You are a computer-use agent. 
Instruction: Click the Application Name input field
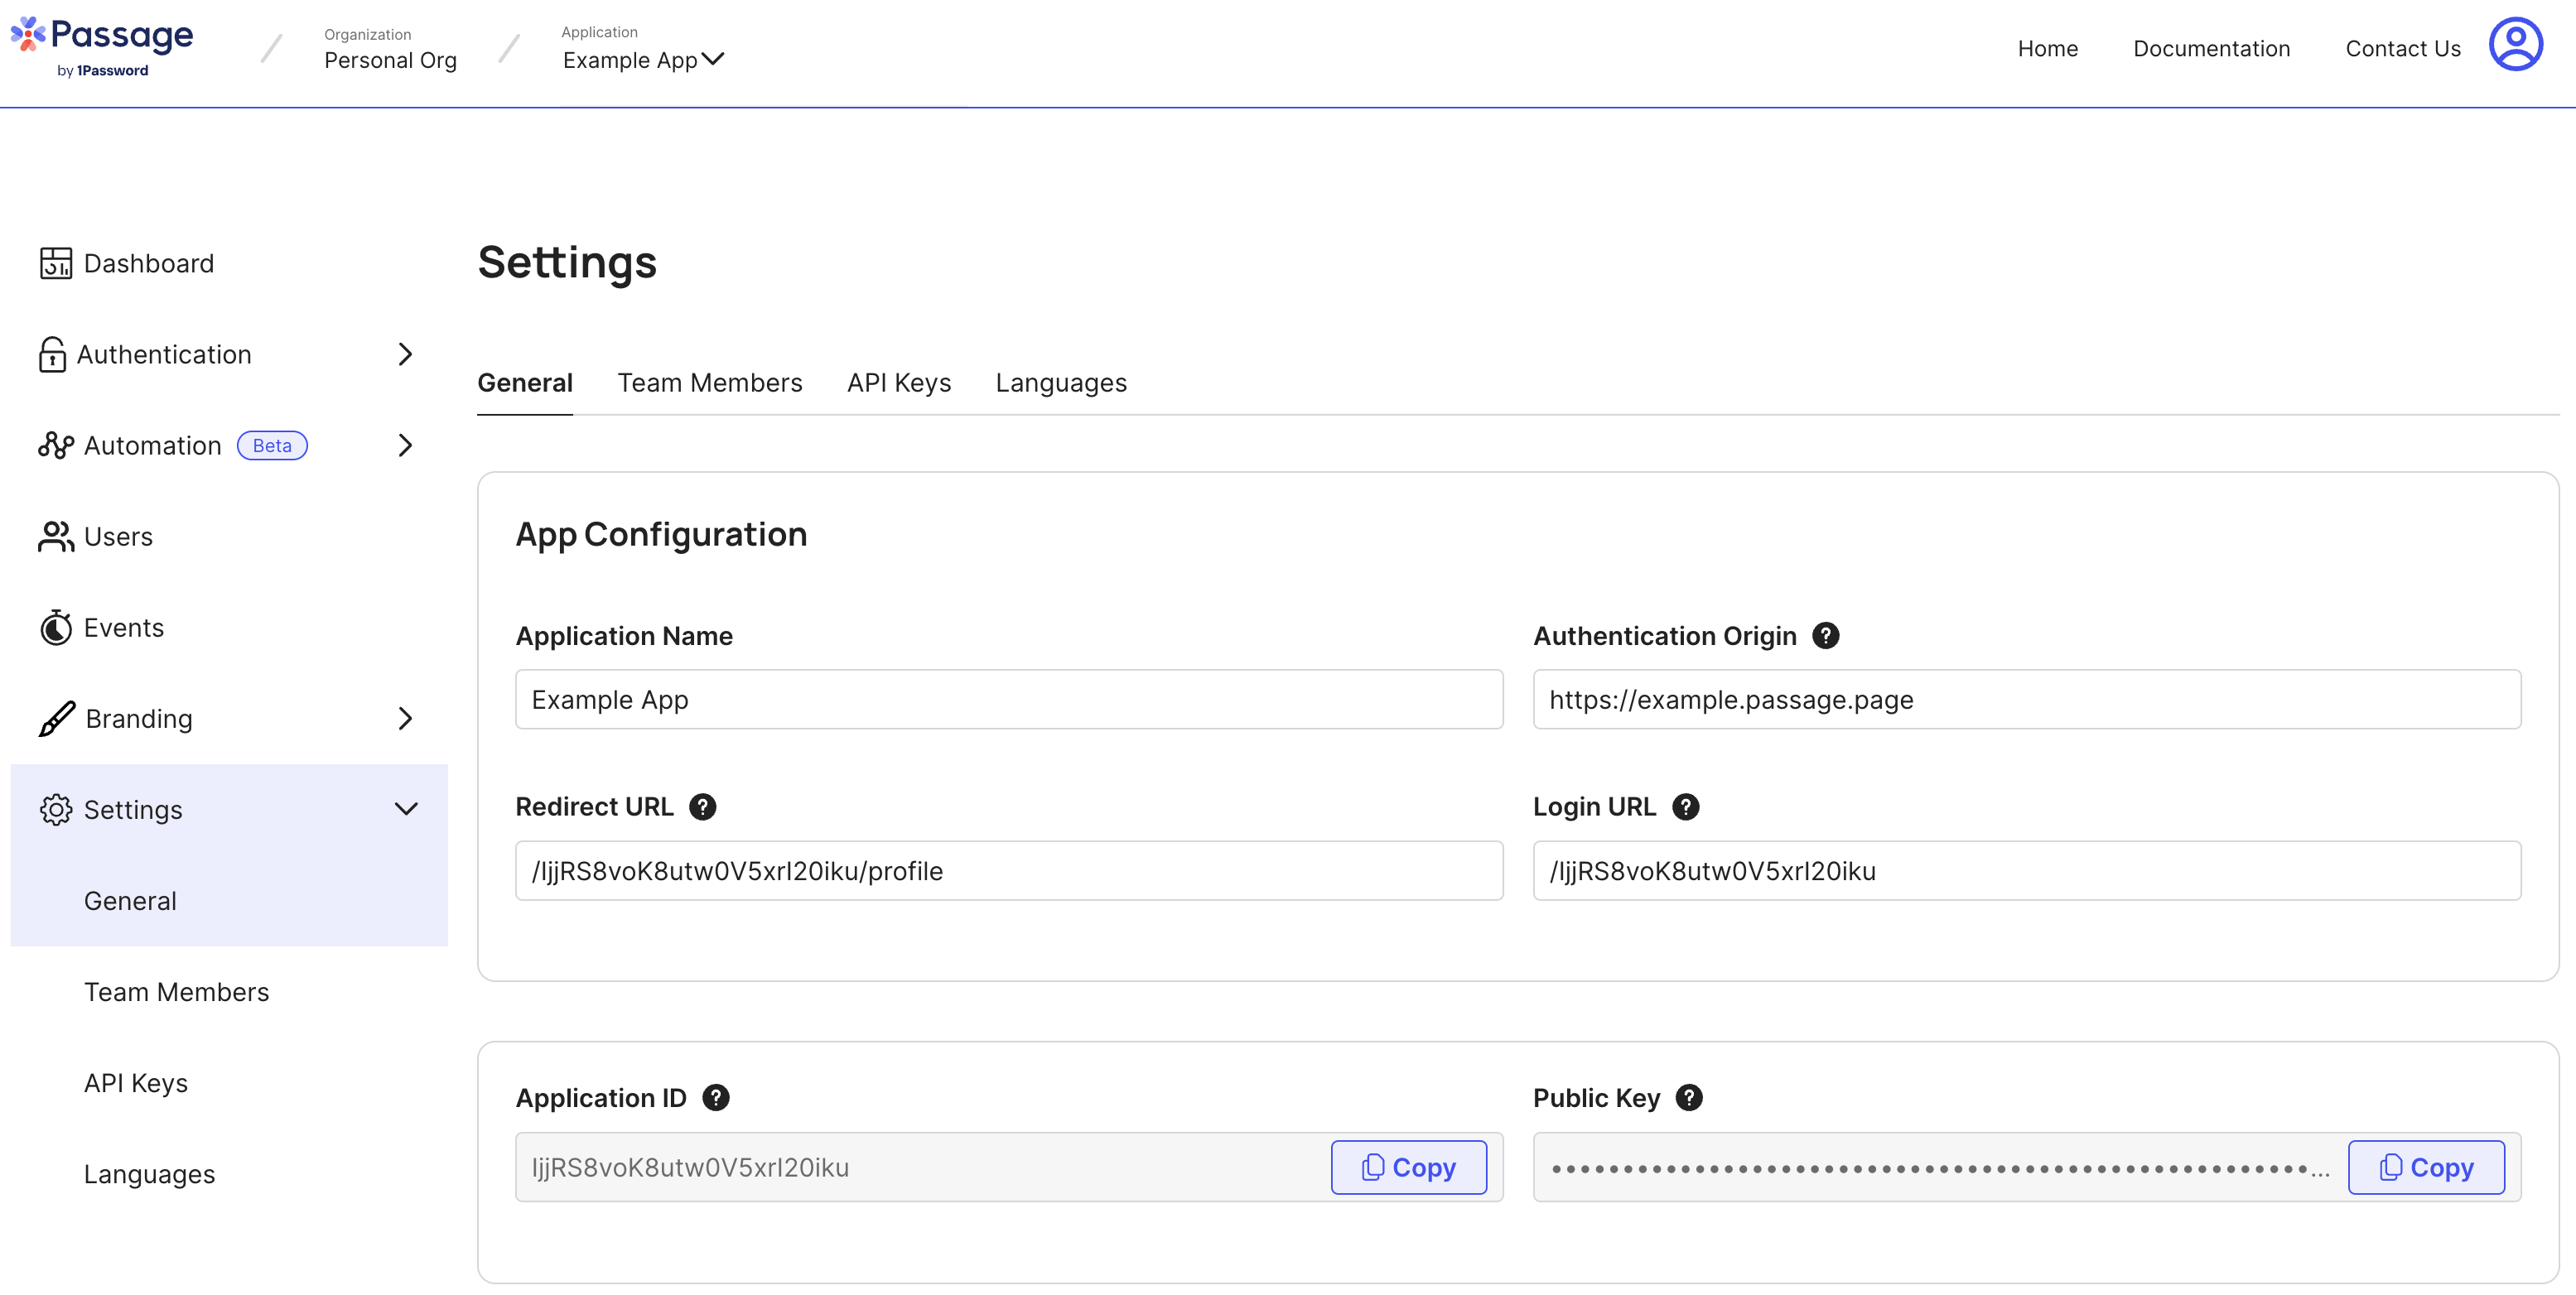pos(1008,700)
